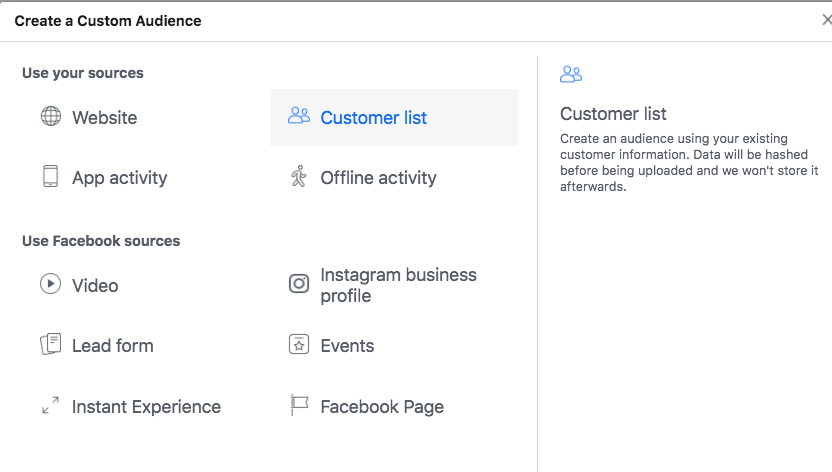Select the Lead form label
This screenshot has width=832, height=472.
(112, 346)
